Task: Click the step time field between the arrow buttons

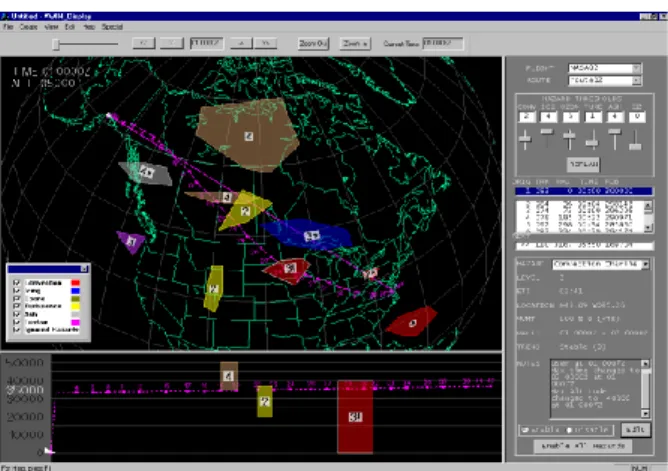Action: (x=207, y=43)
